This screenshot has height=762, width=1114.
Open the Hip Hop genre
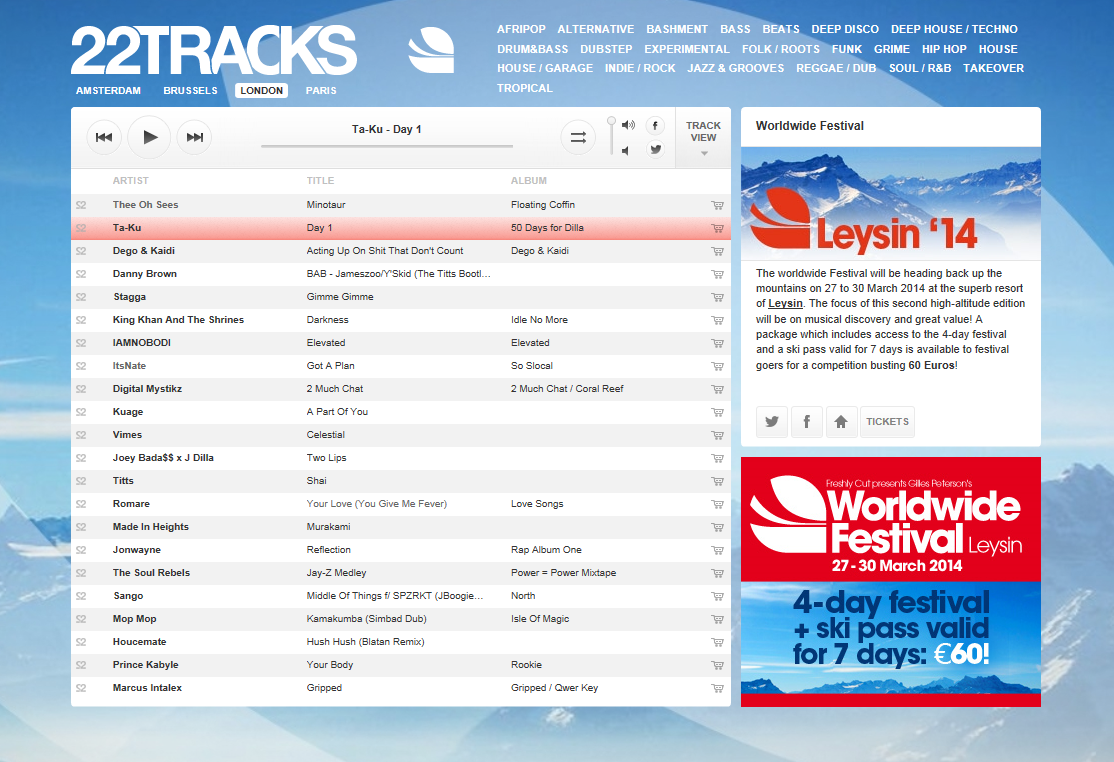click(944, 49)
